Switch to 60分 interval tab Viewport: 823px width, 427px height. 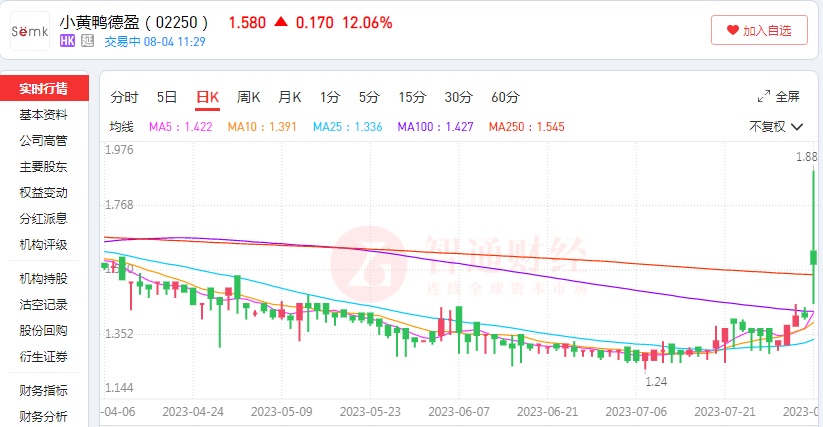point(505,97)
